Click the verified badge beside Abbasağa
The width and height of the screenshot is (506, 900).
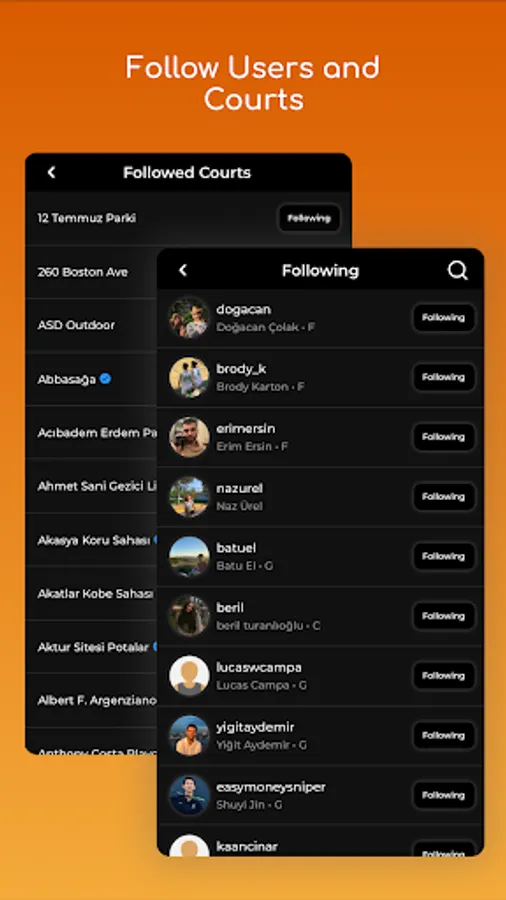(x=105, y=379)
